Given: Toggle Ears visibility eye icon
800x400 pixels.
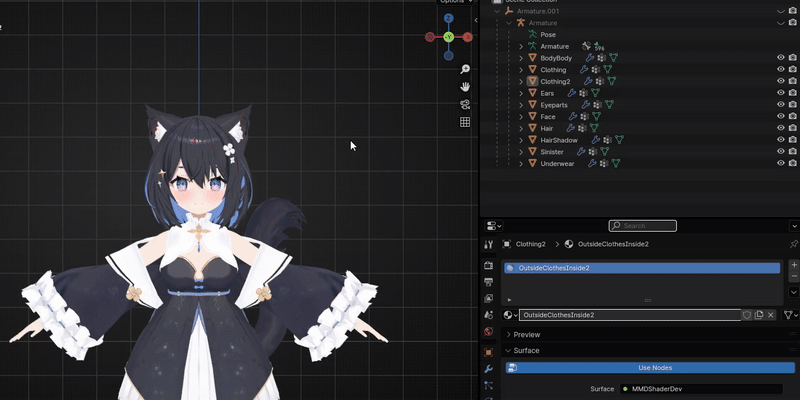Looking at the screenshot, I should (781, 93).
